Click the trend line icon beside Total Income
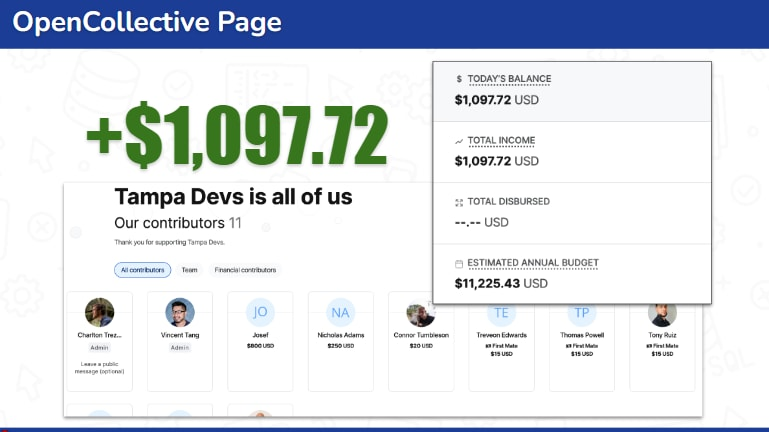 pos(459,141)
